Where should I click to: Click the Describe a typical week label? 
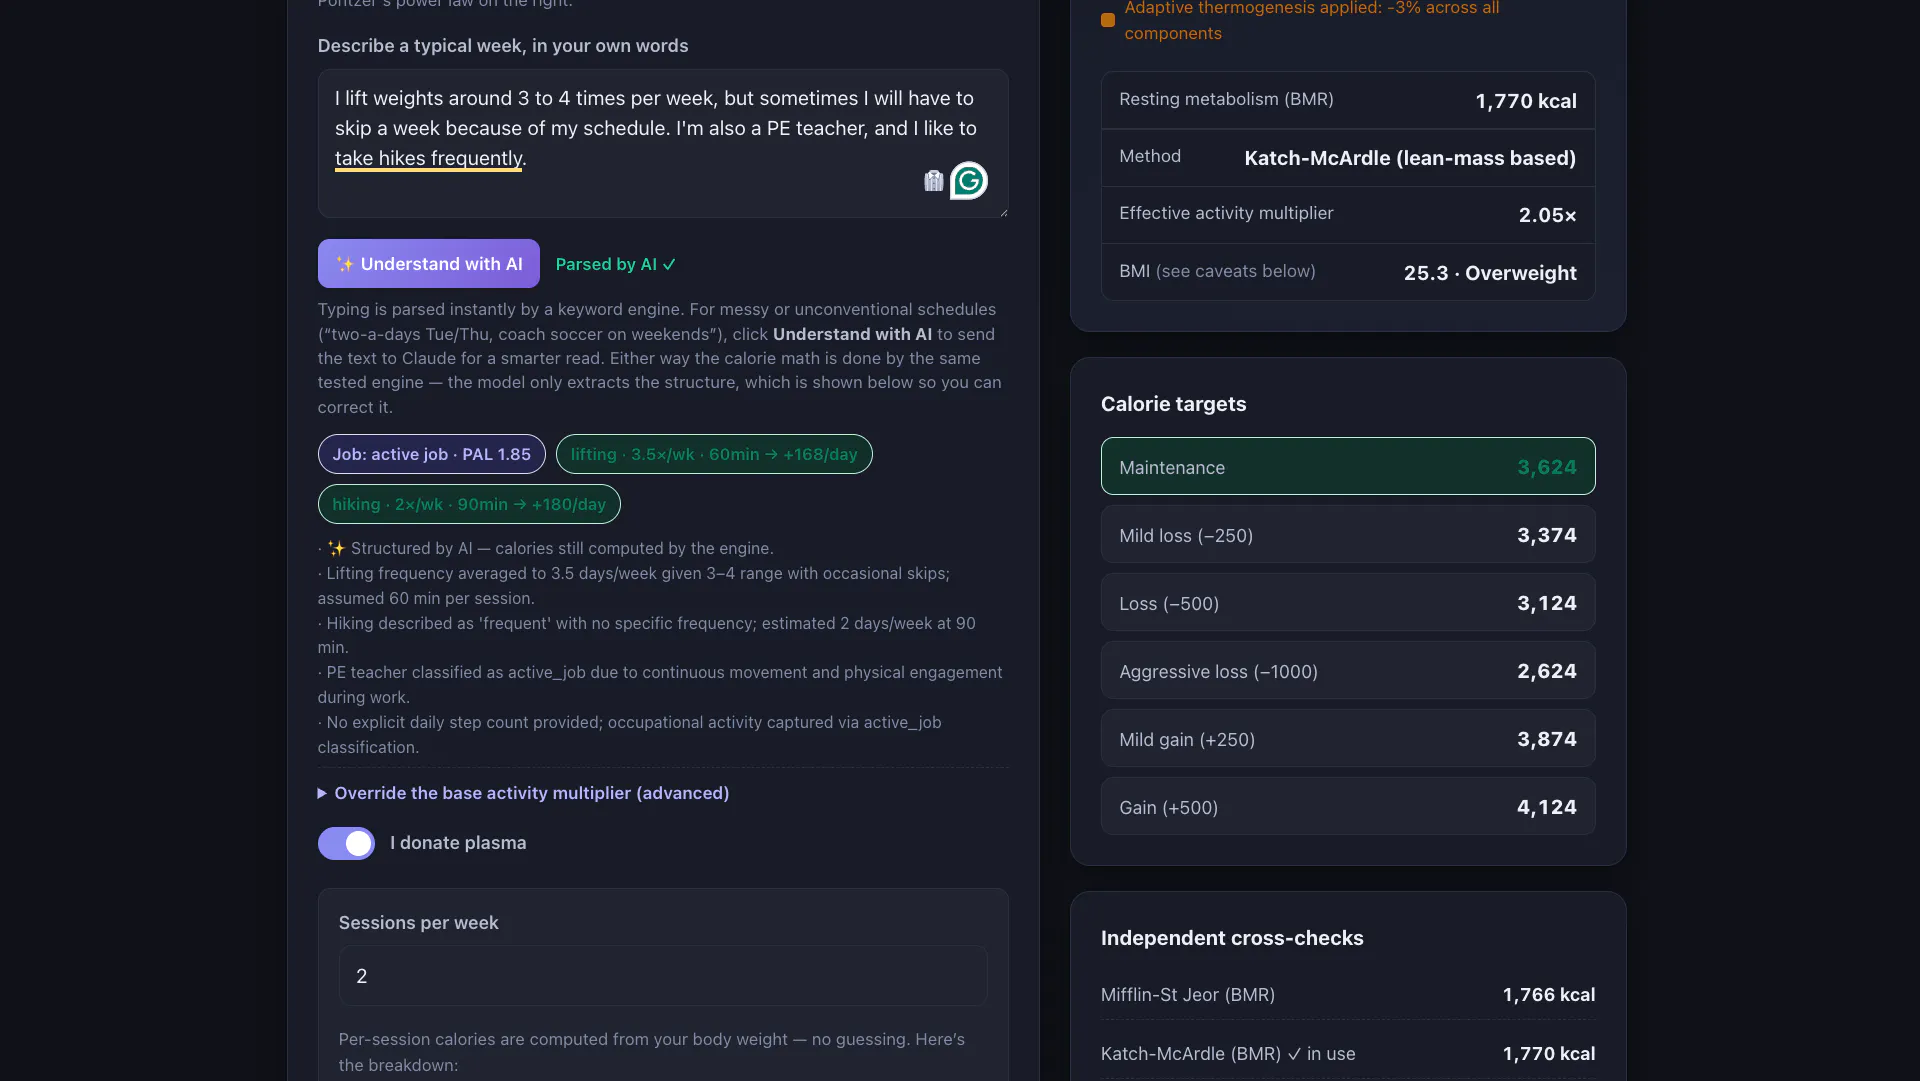(x=503, y=46)
